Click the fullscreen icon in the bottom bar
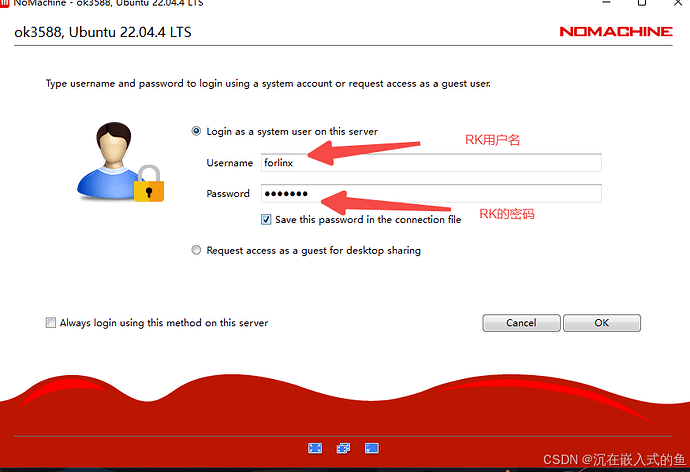Screen dimensions: 690x472 [315, 448]
